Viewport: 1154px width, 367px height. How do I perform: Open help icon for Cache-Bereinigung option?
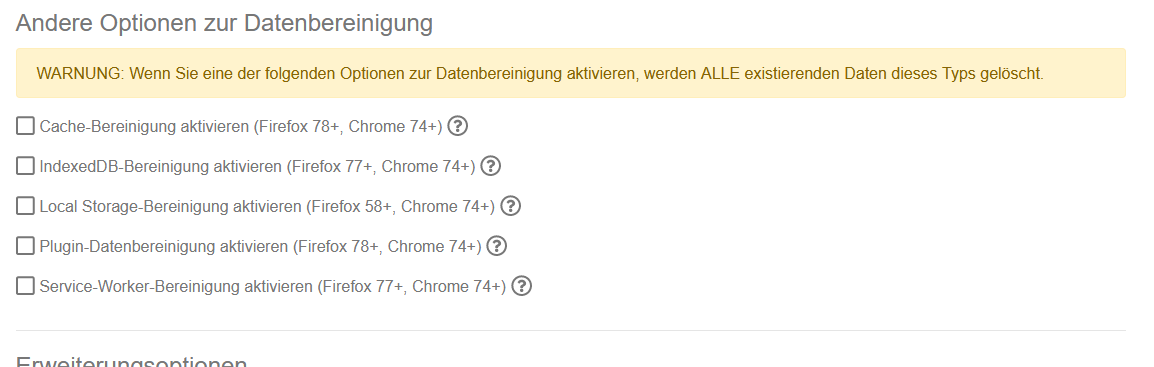point(458,127)
